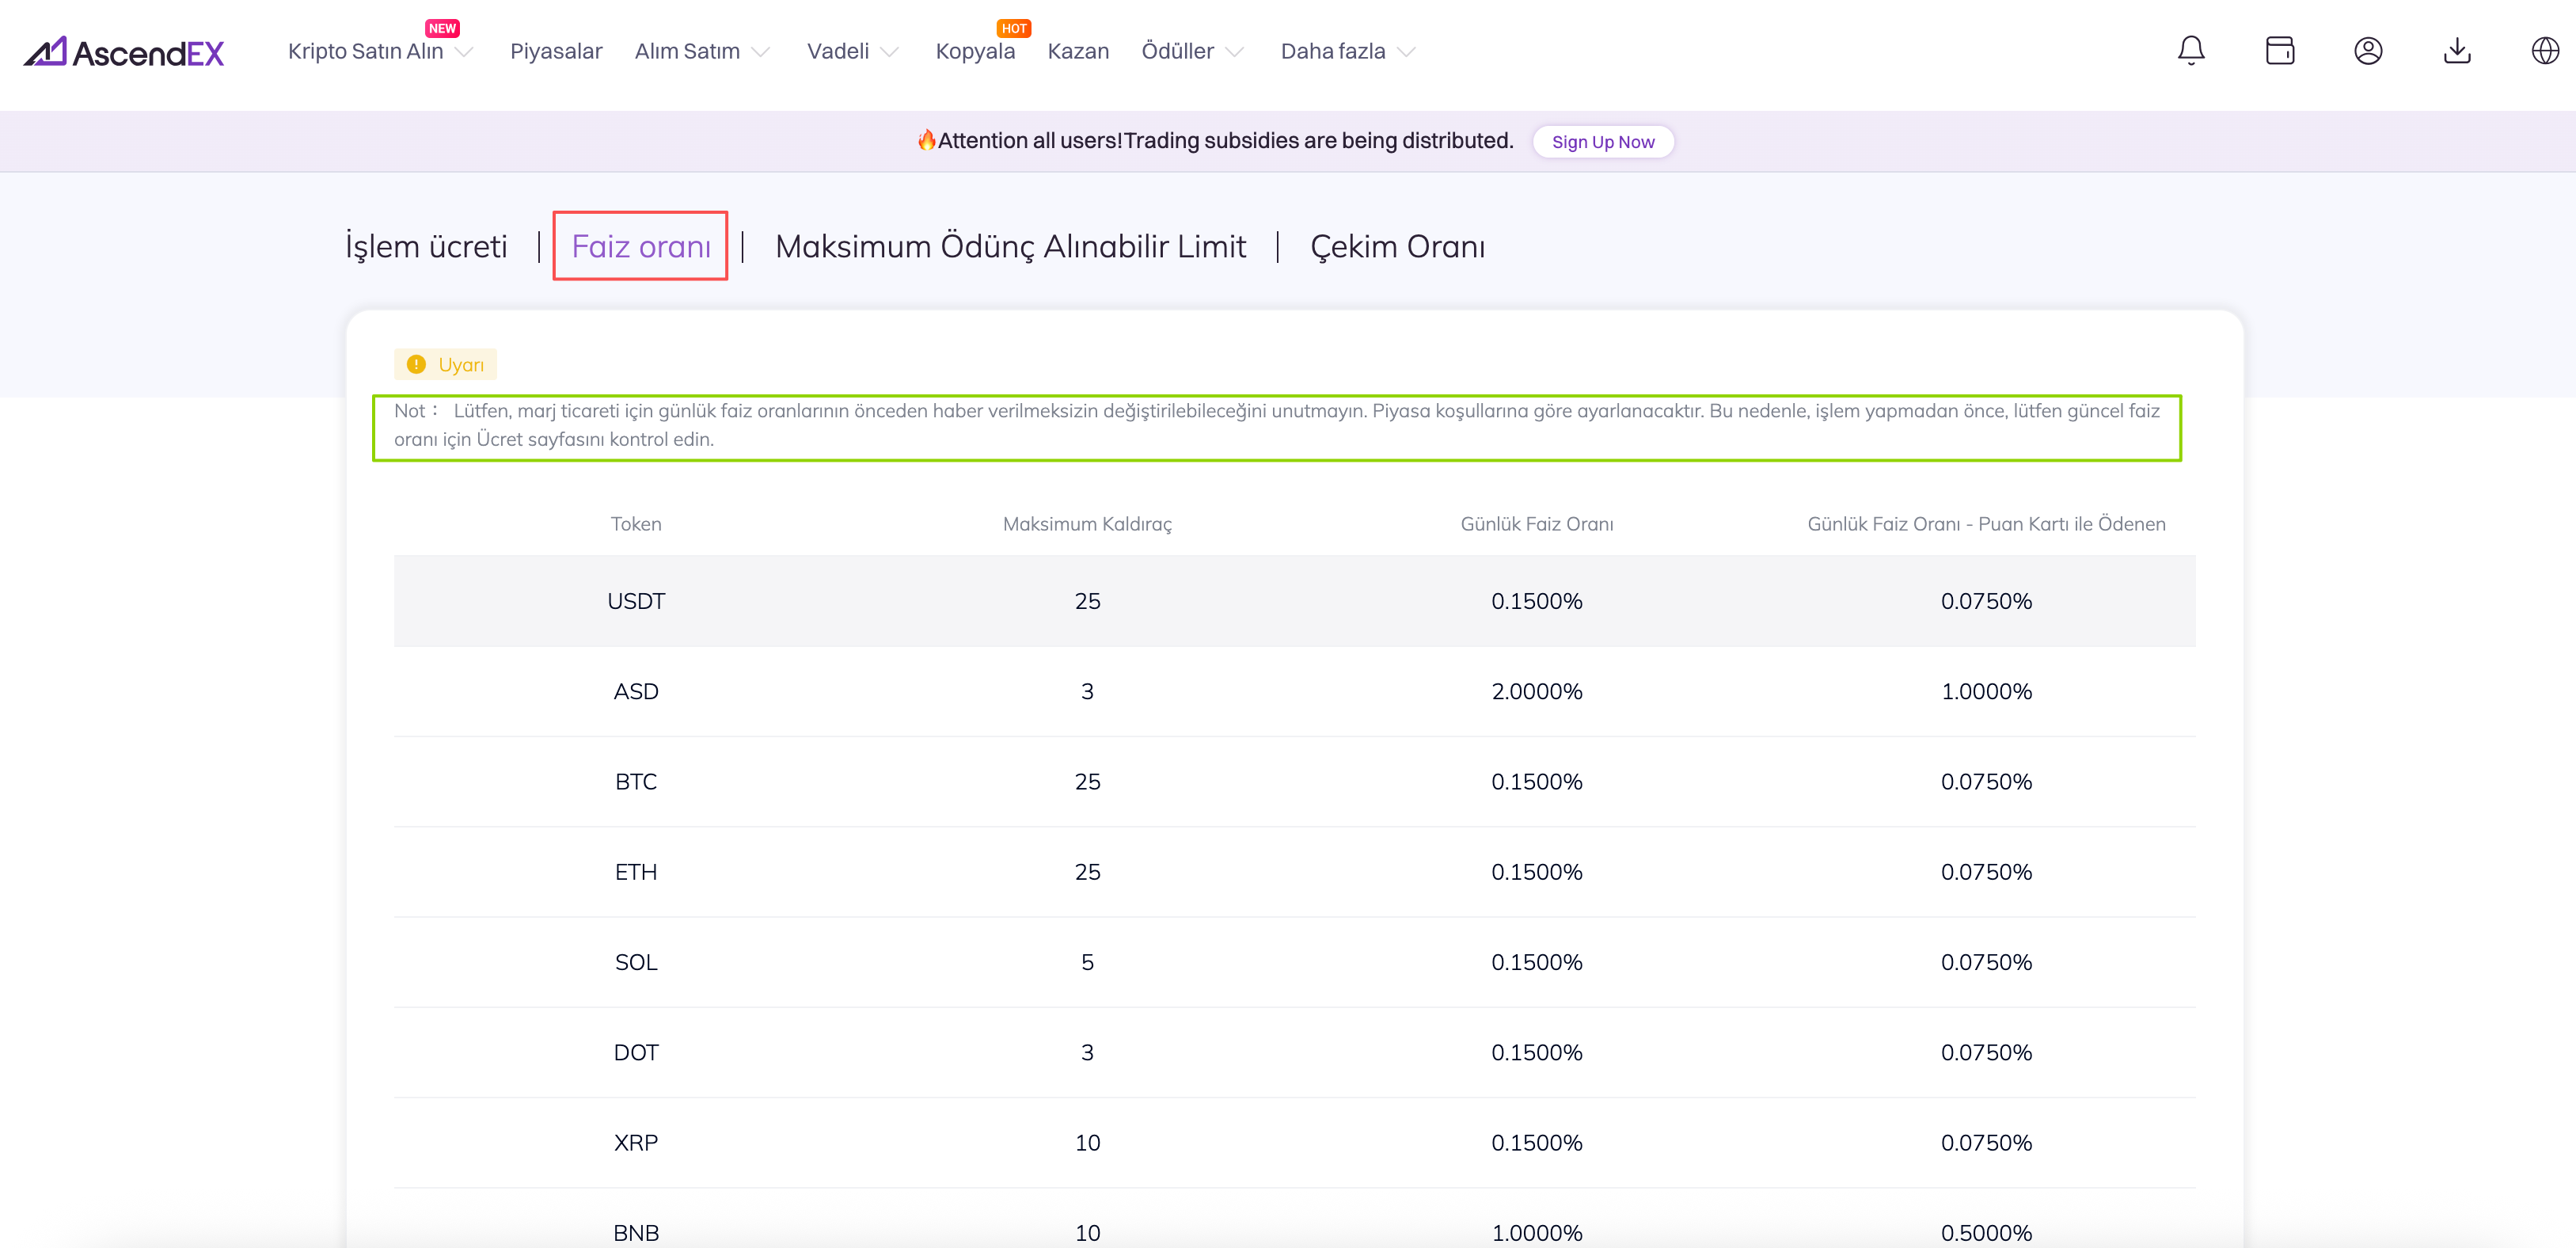2576x1248 pixels.
Task: Switch to Maksimum Ödünç Alınabilir Limit tab
Action: tap(1010, 247)
